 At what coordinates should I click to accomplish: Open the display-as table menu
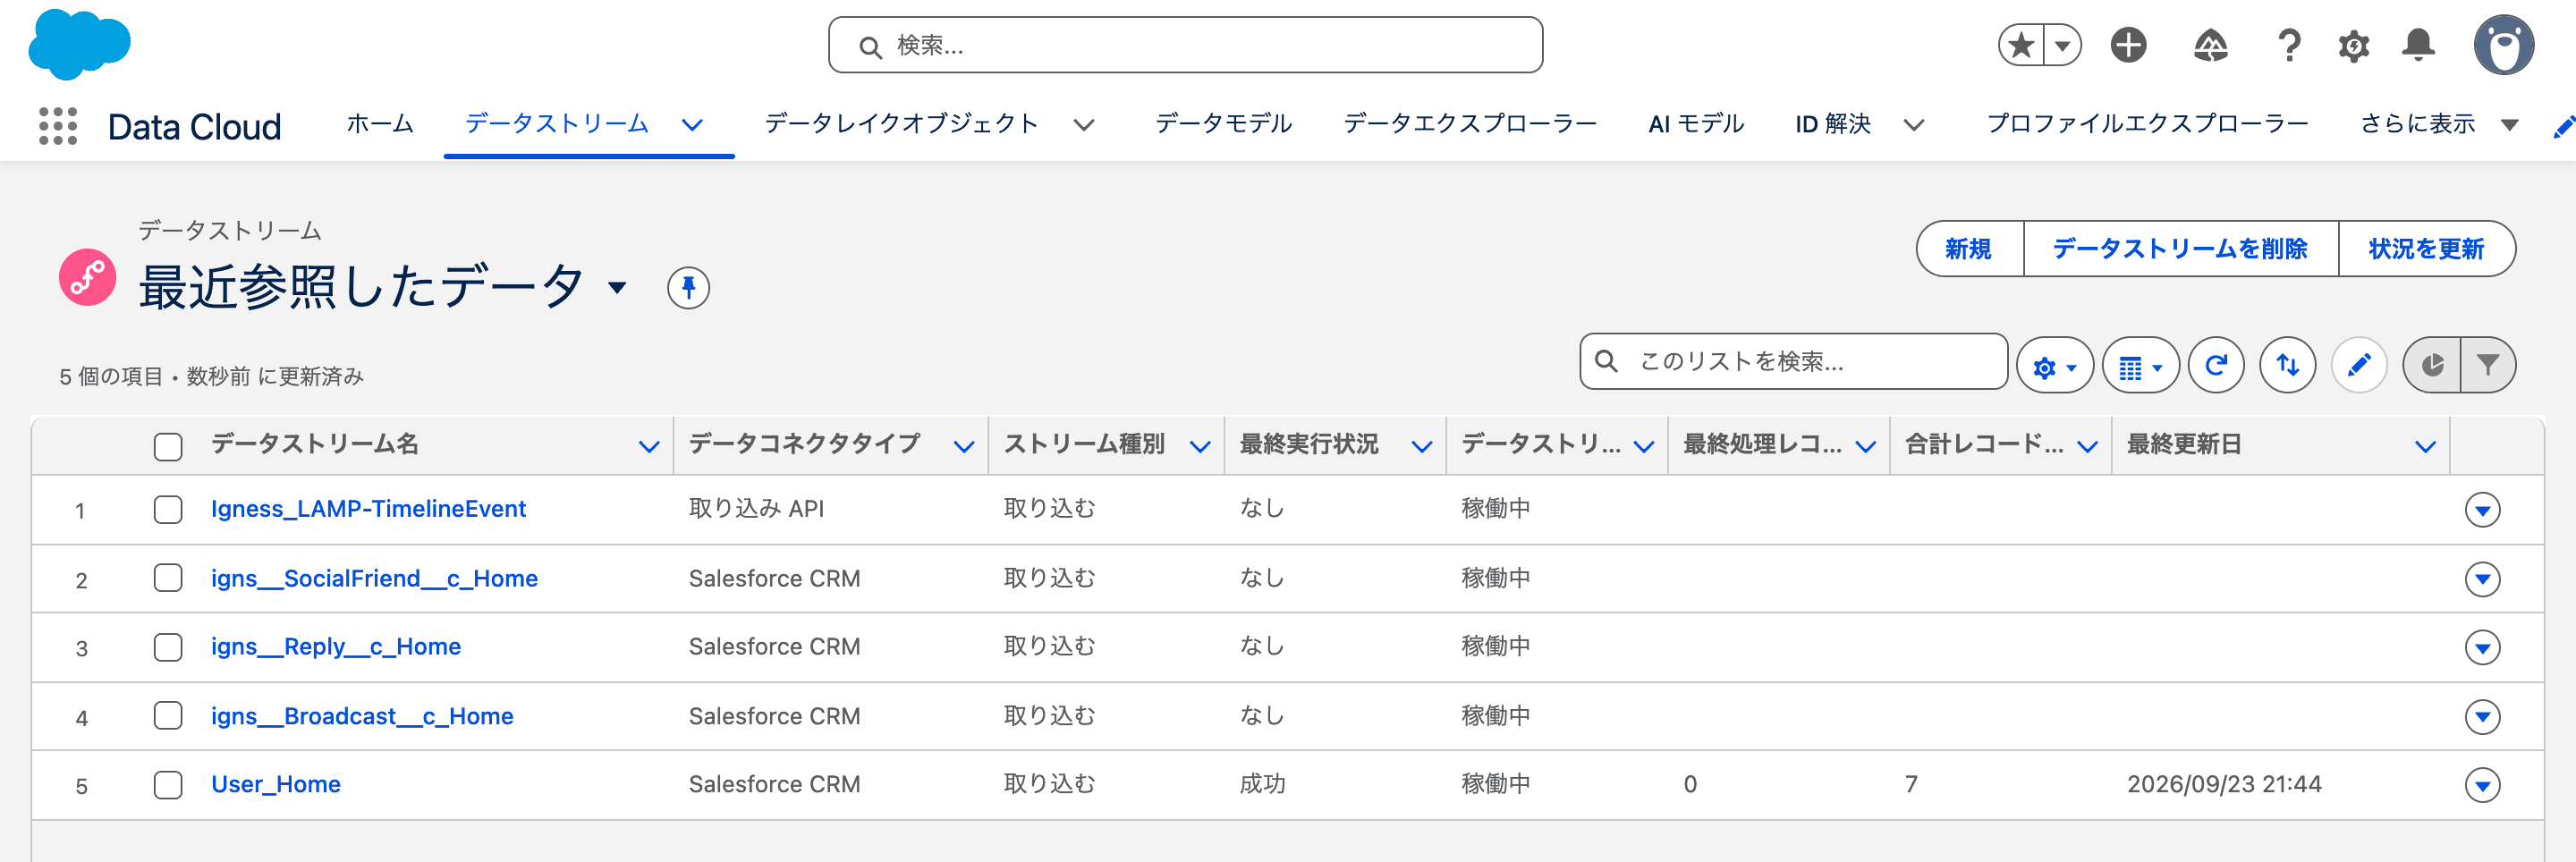2140,366
